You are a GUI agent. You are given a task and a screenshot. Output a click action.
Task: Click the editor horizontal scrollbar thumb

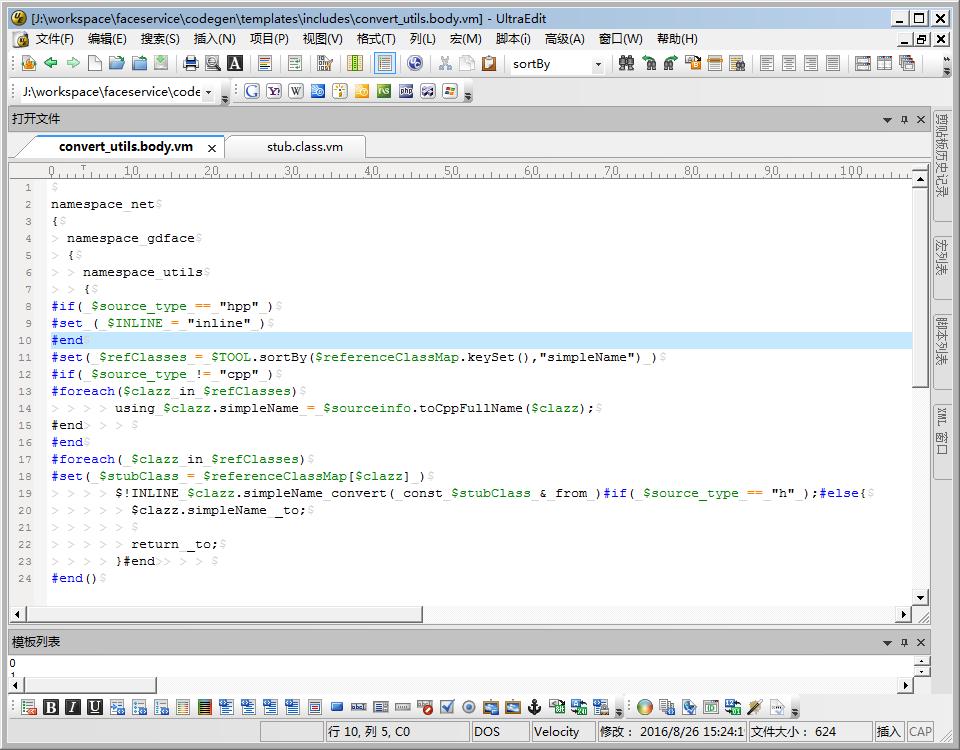224,614
